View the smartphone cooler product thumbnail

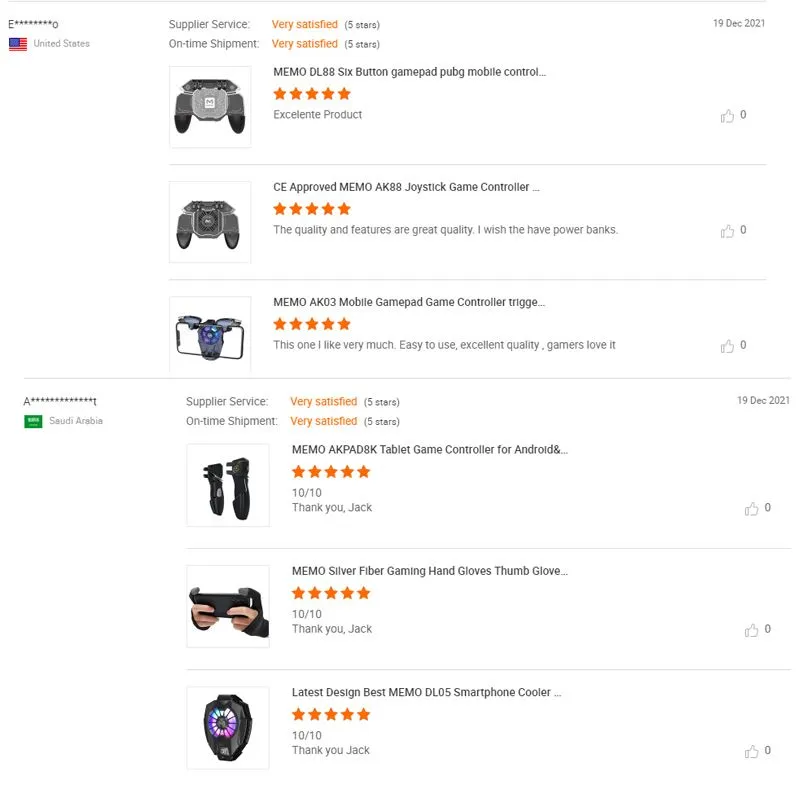pyautogui.click(x=227, y=727)
